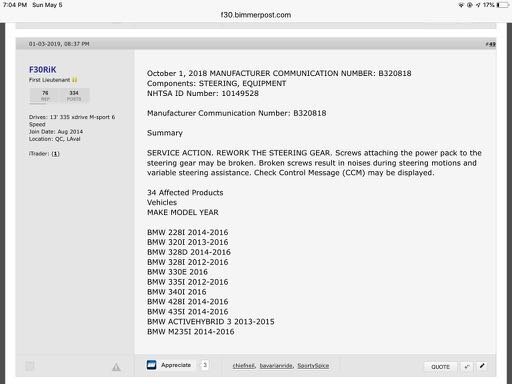The height and width of the screenshot is (384, 512).
Task: Open SportySpice user link
Action: pyautogui.click(x=313, y=366)
